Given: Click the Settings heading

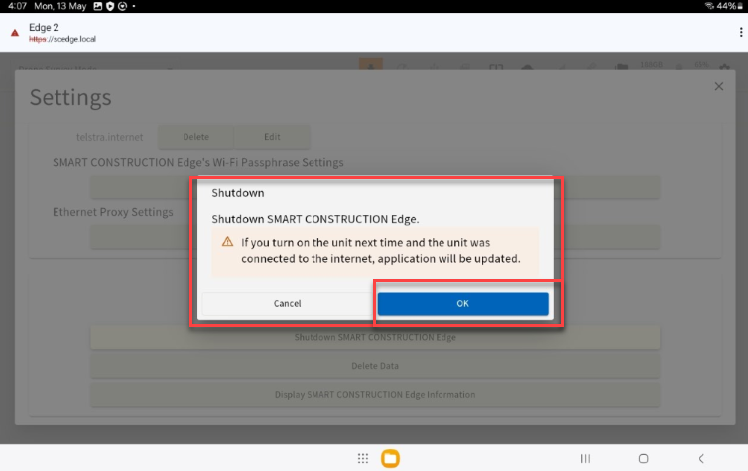Looking at the screenshot, I should pyautogui.click(x=71, y=97).
